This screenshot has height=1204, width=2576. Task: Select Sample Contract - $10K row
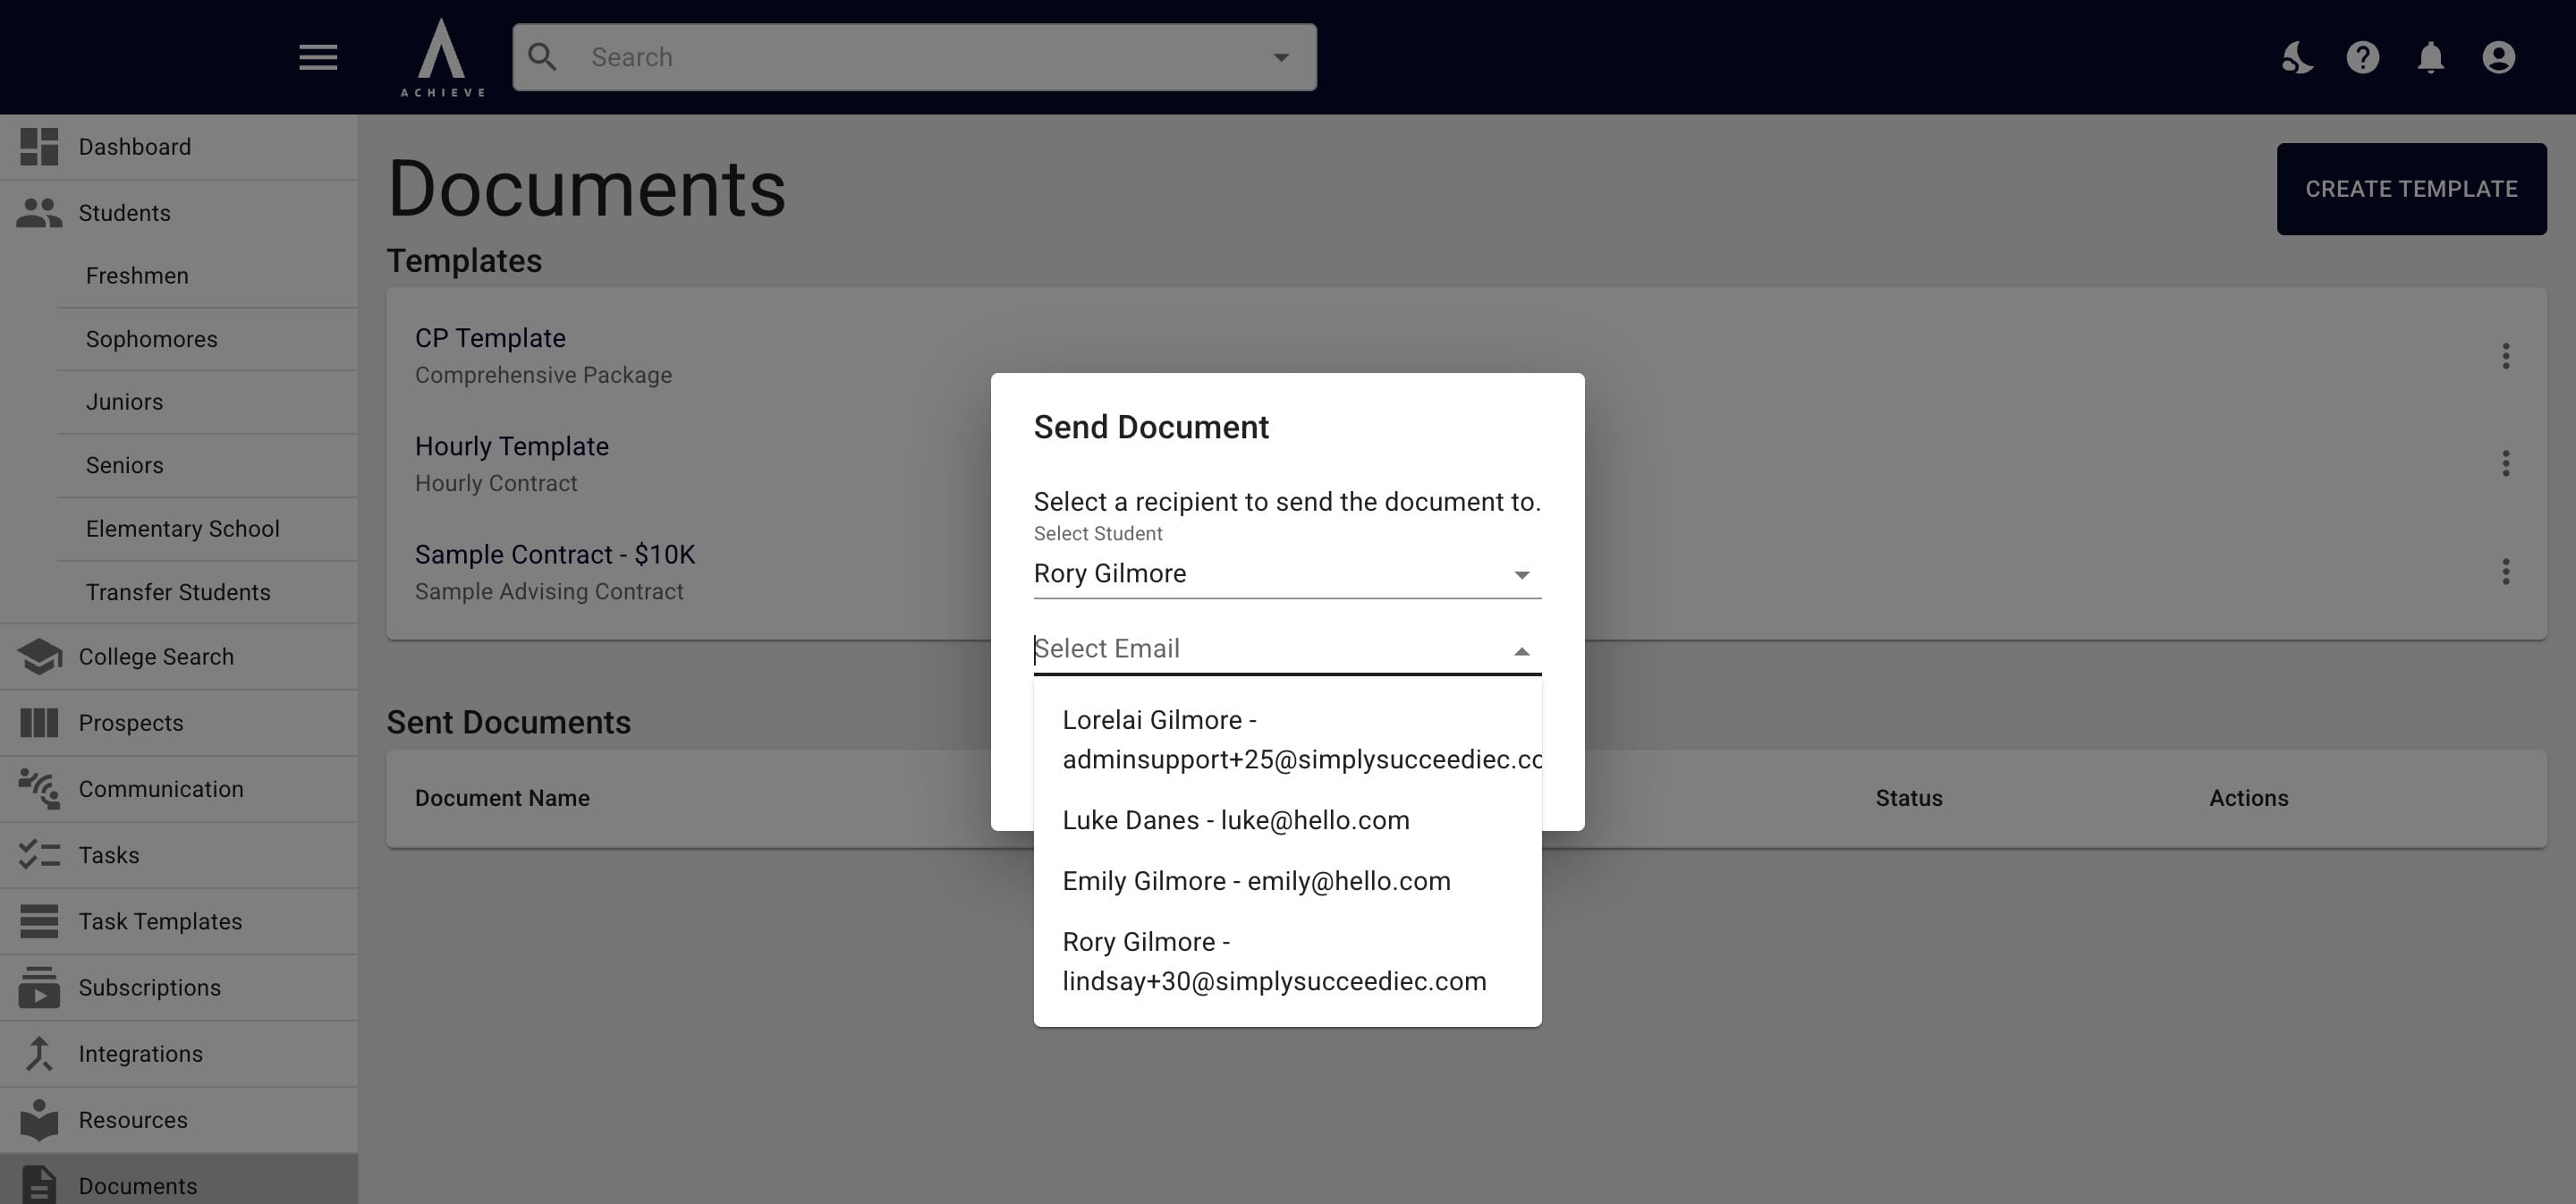1466,572
